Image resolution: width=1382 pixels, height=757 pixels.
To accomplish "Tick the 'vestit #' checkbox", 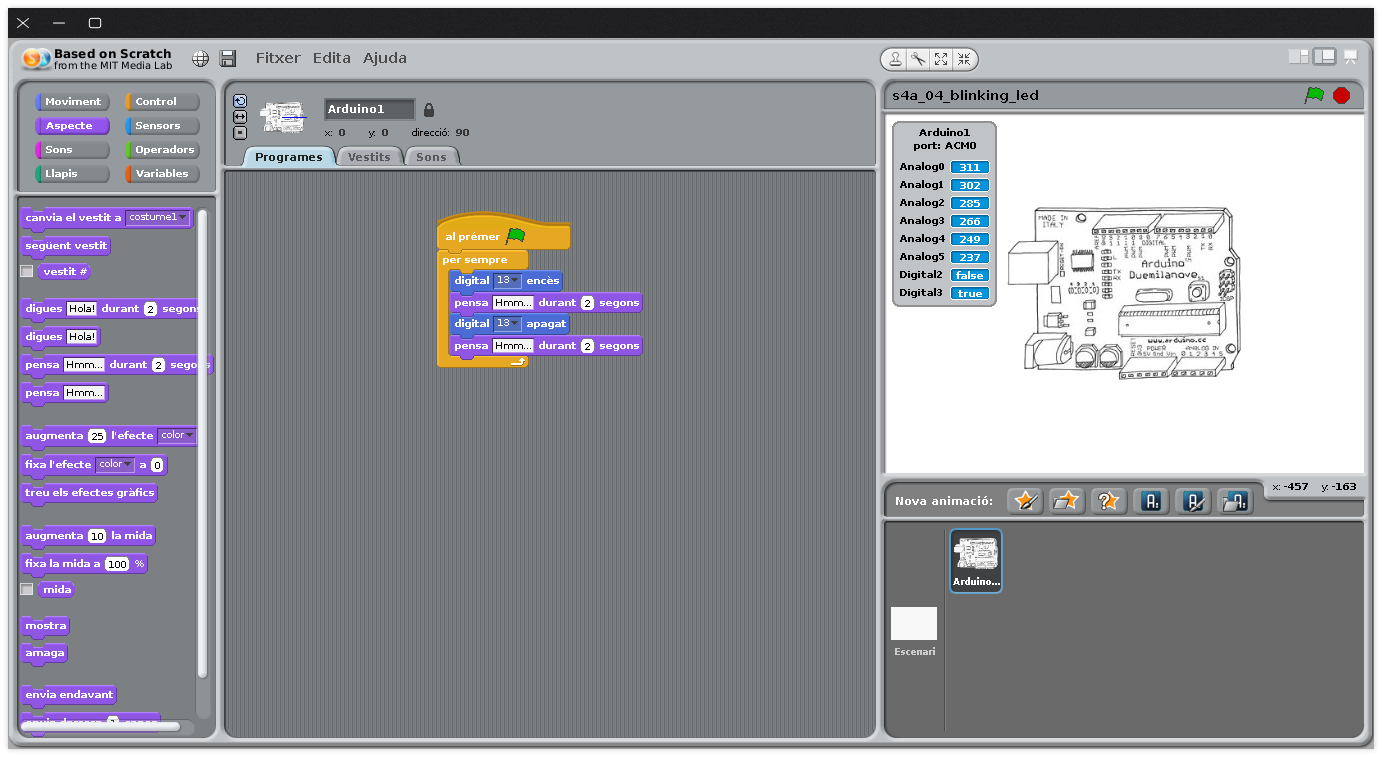I will [27, 271].
